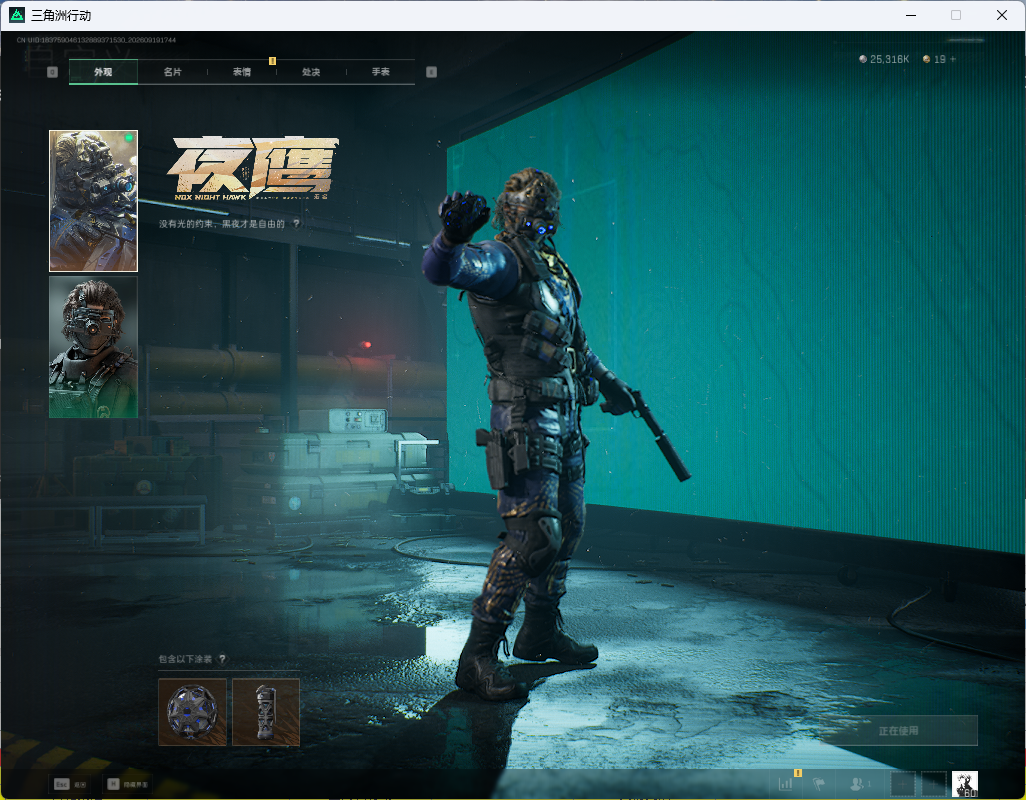
Task: Click the first empty squad slot plus
Action: tap(903, 784)
